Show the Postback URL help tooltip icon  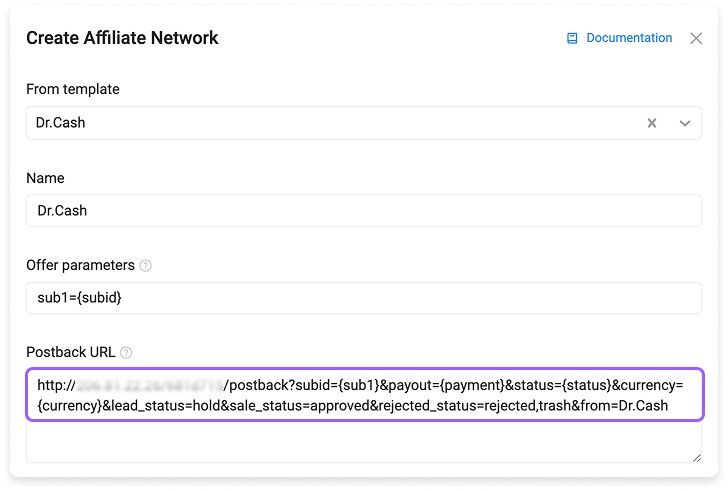point(126,353)
